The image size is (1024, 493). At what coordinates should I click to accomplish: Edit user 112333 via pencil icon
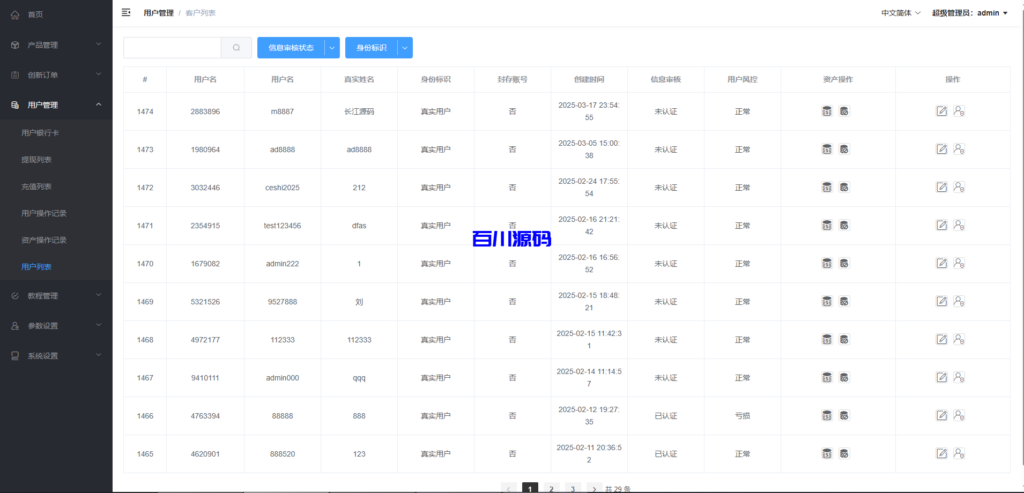[942, 340]
